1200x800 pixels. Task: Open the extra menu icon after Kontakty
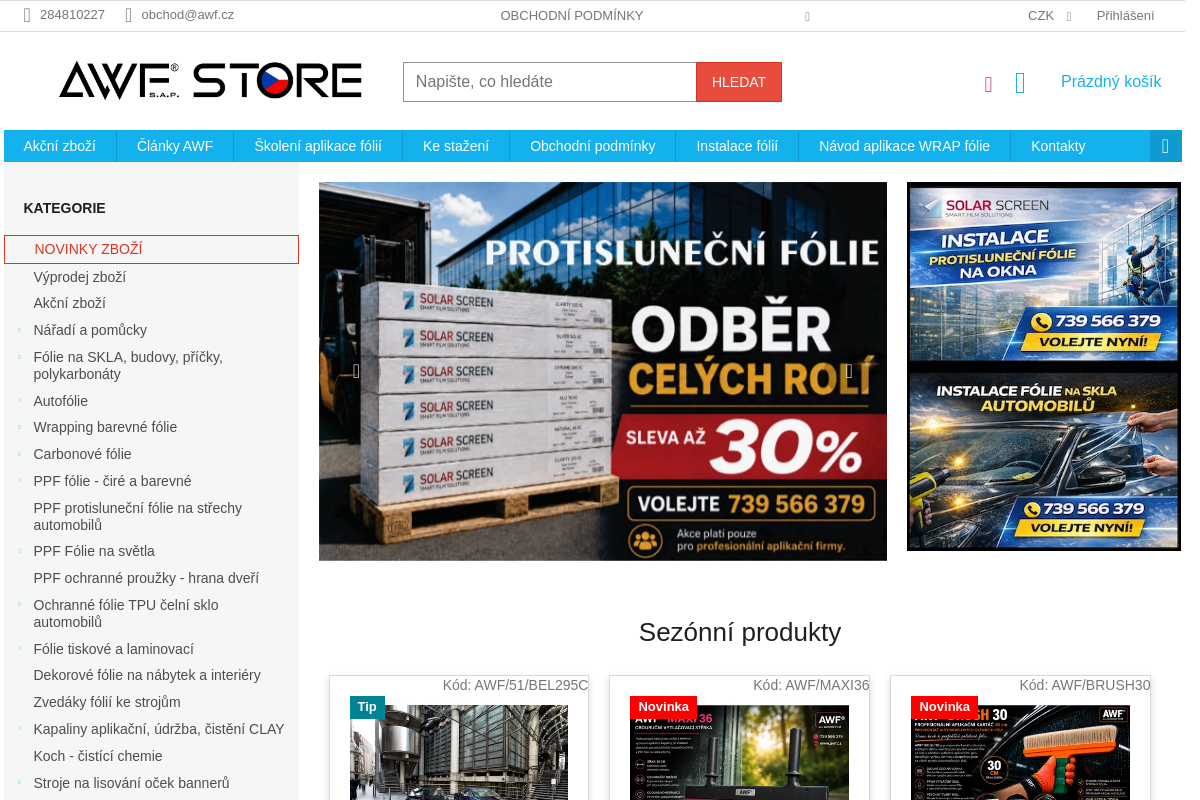[x=1166, y=146]
